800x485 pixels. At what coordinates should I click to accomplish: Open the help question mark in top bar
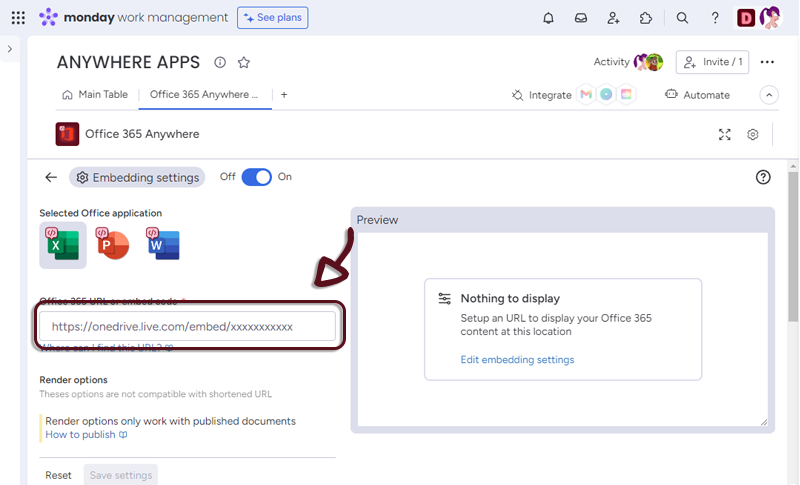715,18
